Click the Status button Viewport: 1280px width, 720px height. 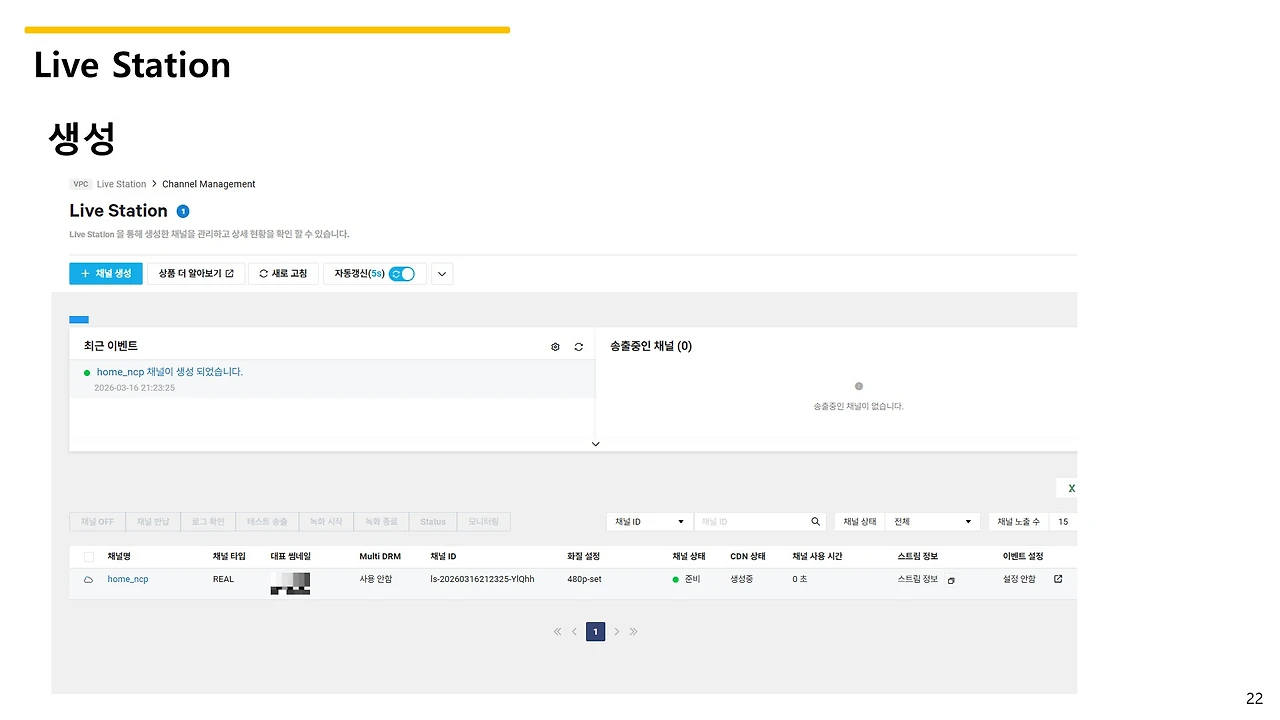click(x=433, y=522)
